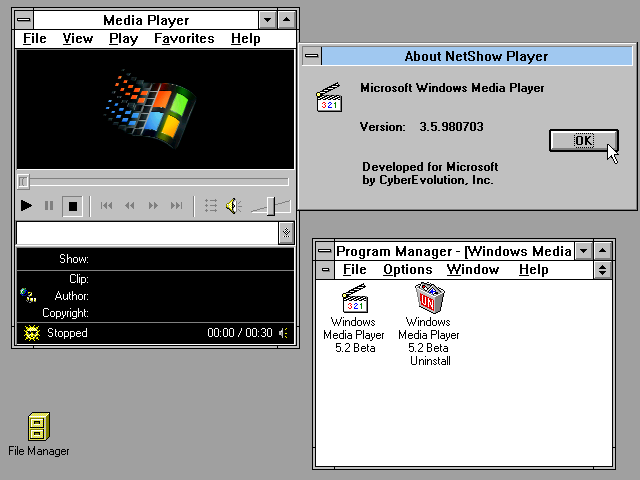Fast forward the media clip
The width and height of the screenshot is (640, 480).
point(153,206)
